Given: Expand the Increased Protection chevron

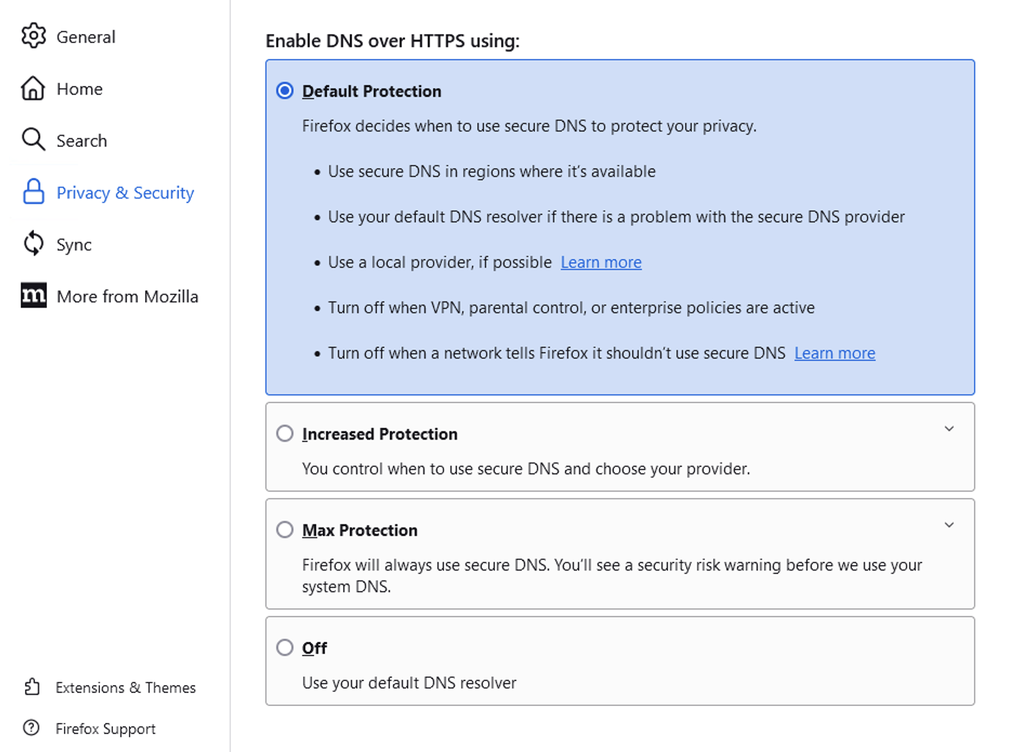Looking at the screenshot, I should click(x=949, y=429).
